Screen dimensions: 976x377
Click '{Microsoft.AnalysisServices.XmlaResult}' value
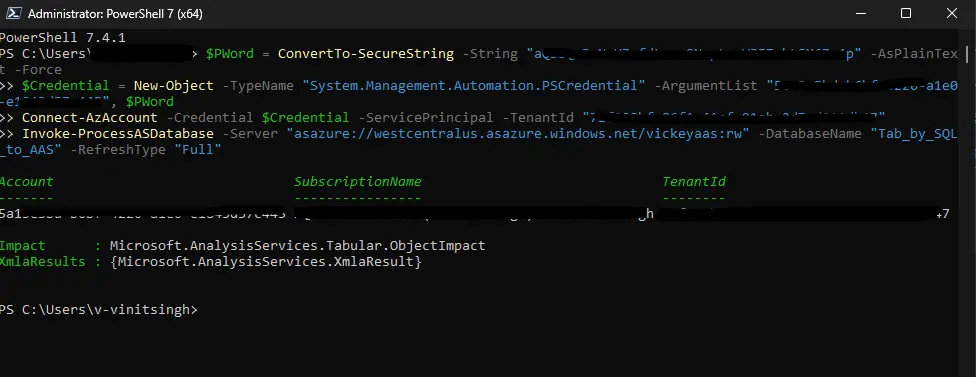pos(266,262)
